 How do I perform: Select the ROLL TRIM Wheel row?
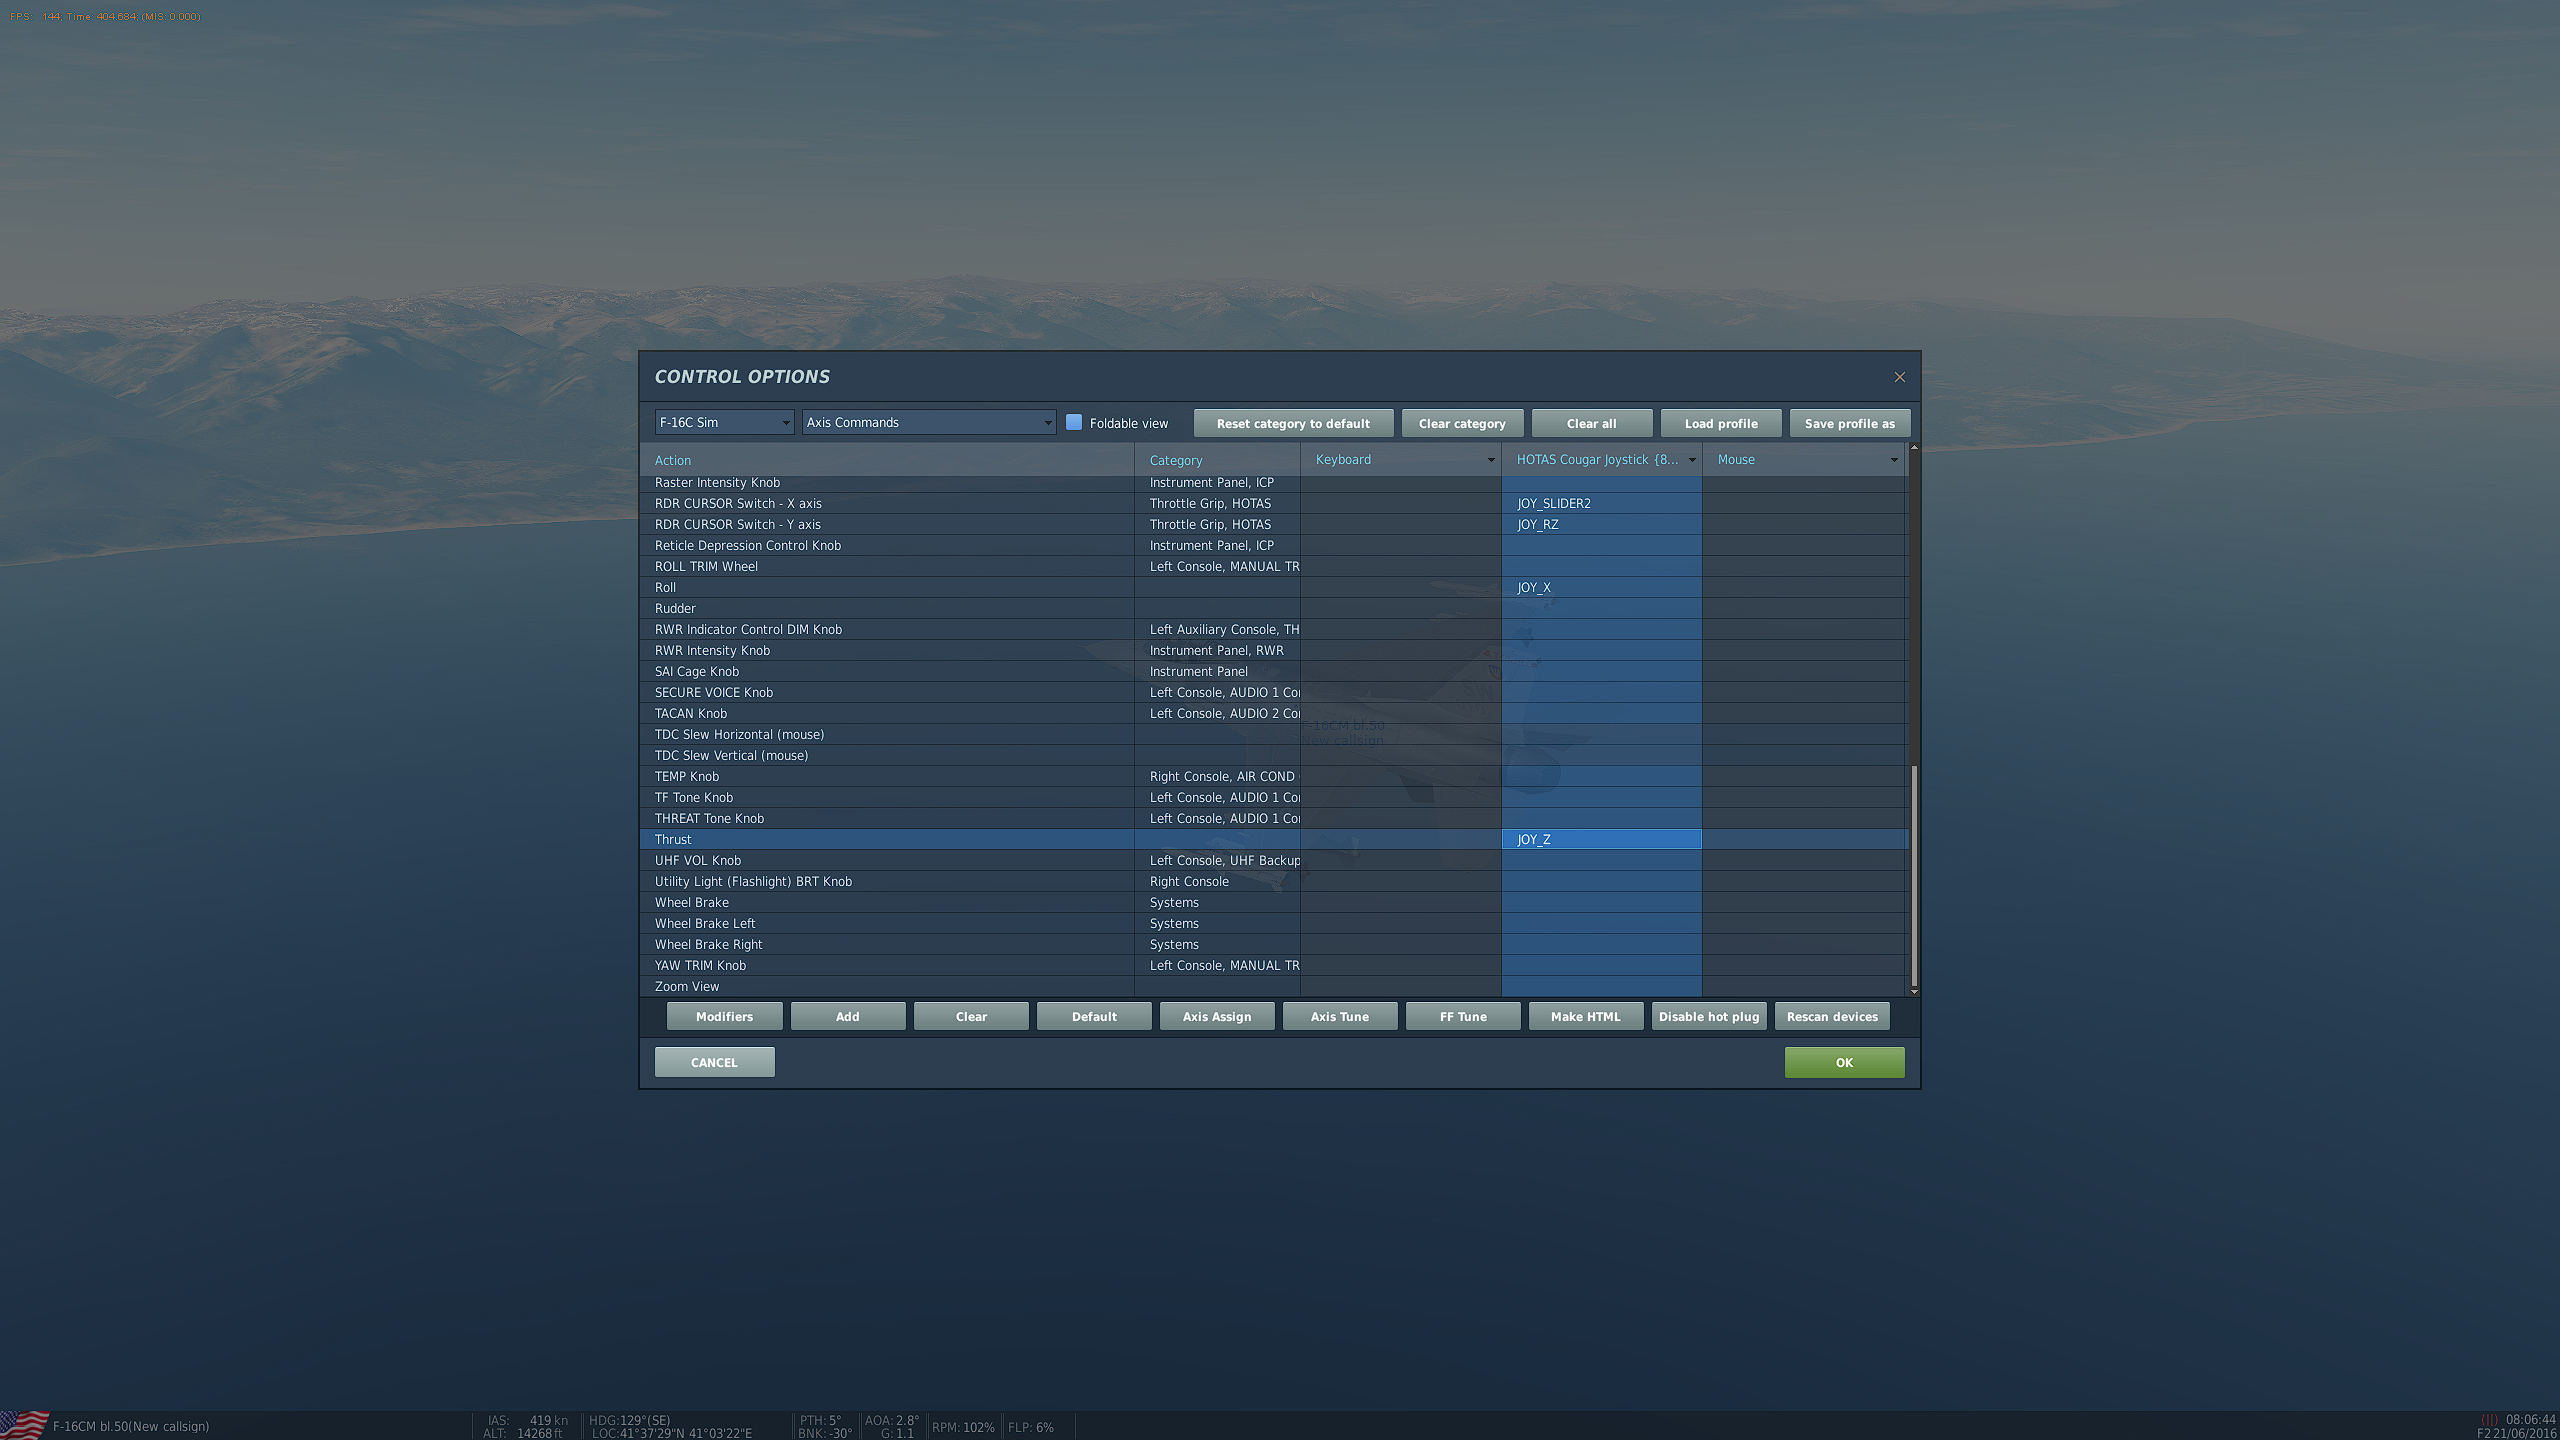[x=1273, y=566]
